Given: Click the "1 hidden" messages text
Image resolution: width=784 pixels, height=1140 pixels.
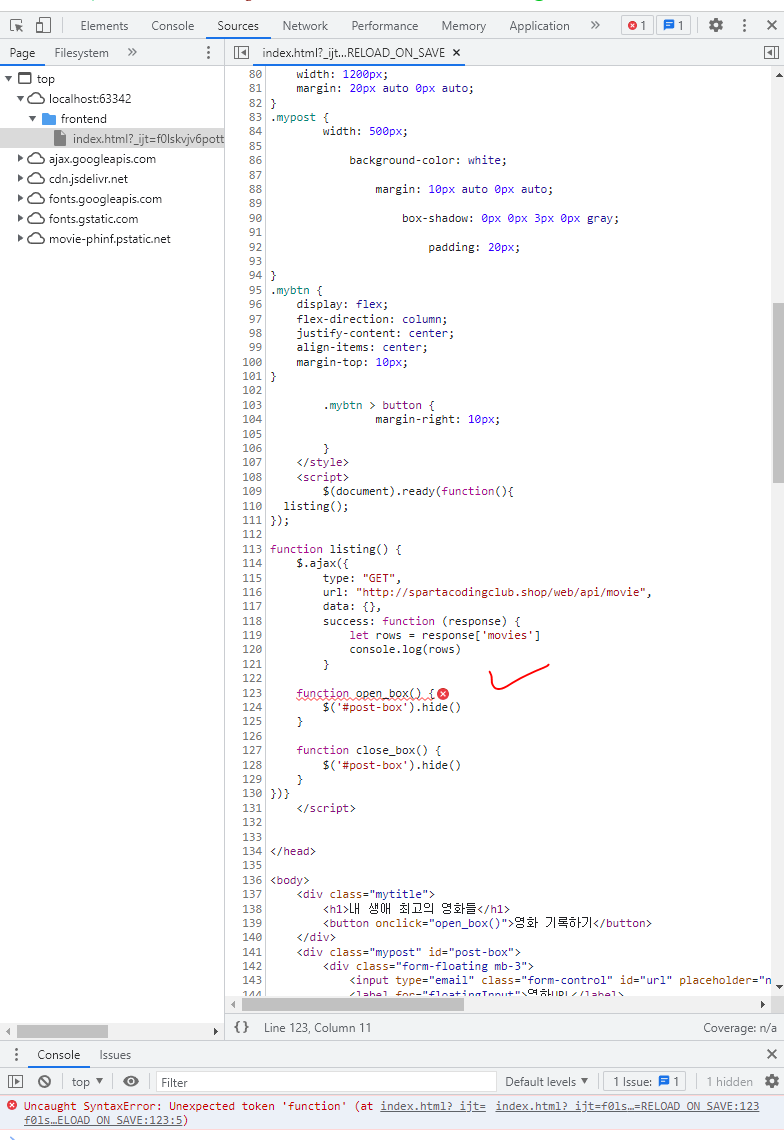Looking at the screenshot, I should click(x=729, y=1082).
